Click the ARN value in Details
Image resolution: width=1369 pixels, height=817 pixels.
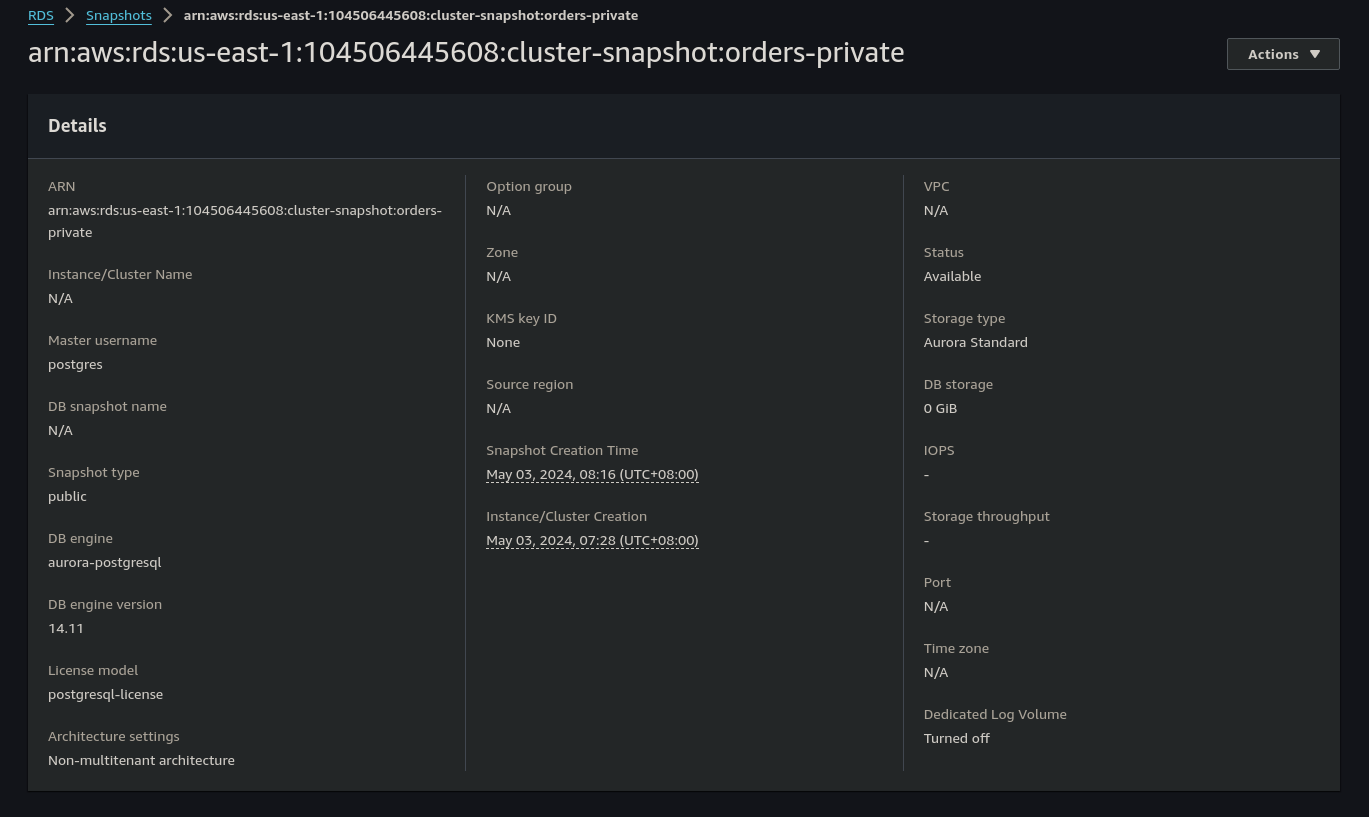coord(244,221)
